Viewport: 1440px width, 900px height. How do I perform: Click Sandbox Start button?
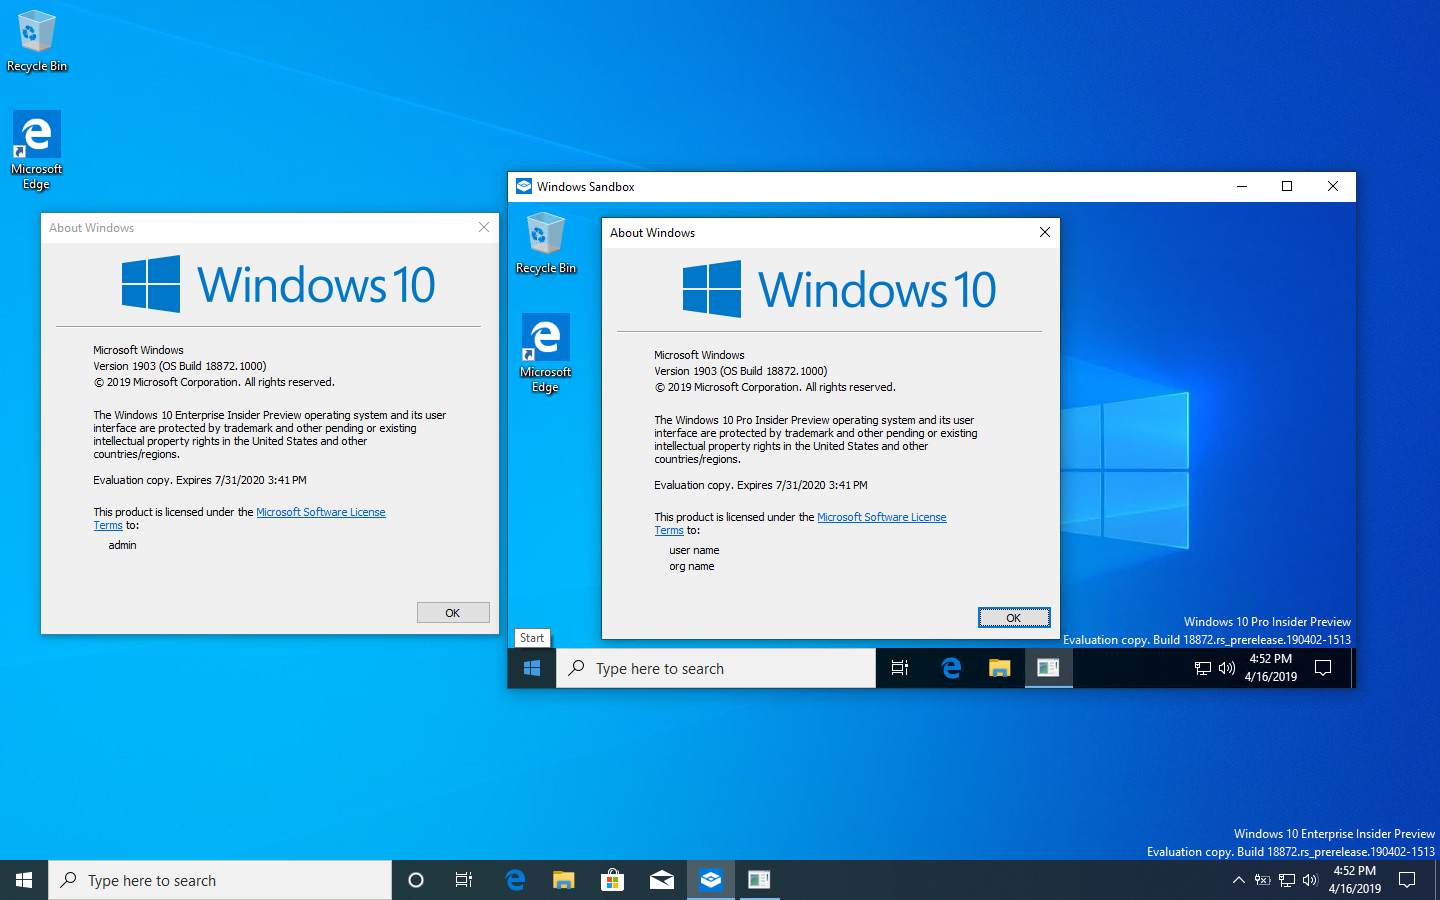coord(532,668)
